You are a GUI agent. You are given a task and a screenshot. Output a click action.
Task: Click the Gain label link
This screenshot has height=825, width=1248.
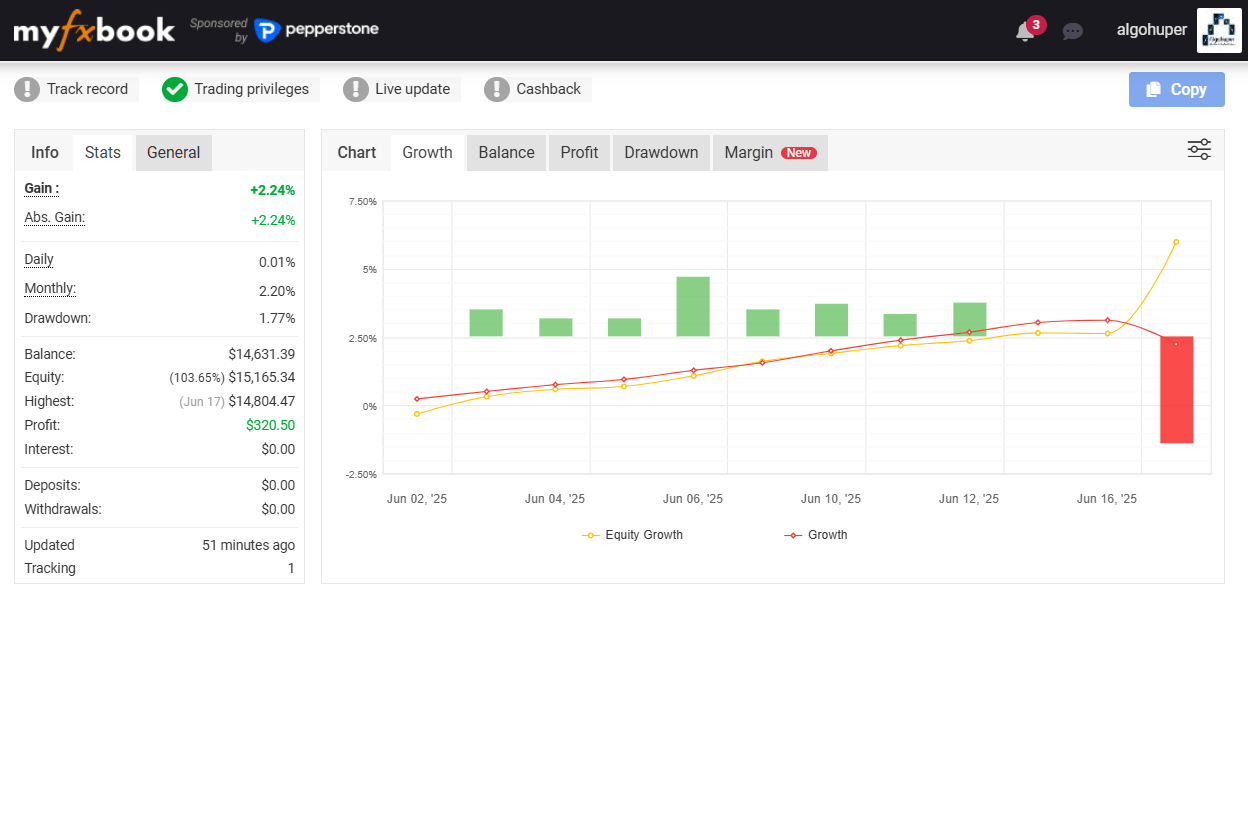[x=41, y=188]
